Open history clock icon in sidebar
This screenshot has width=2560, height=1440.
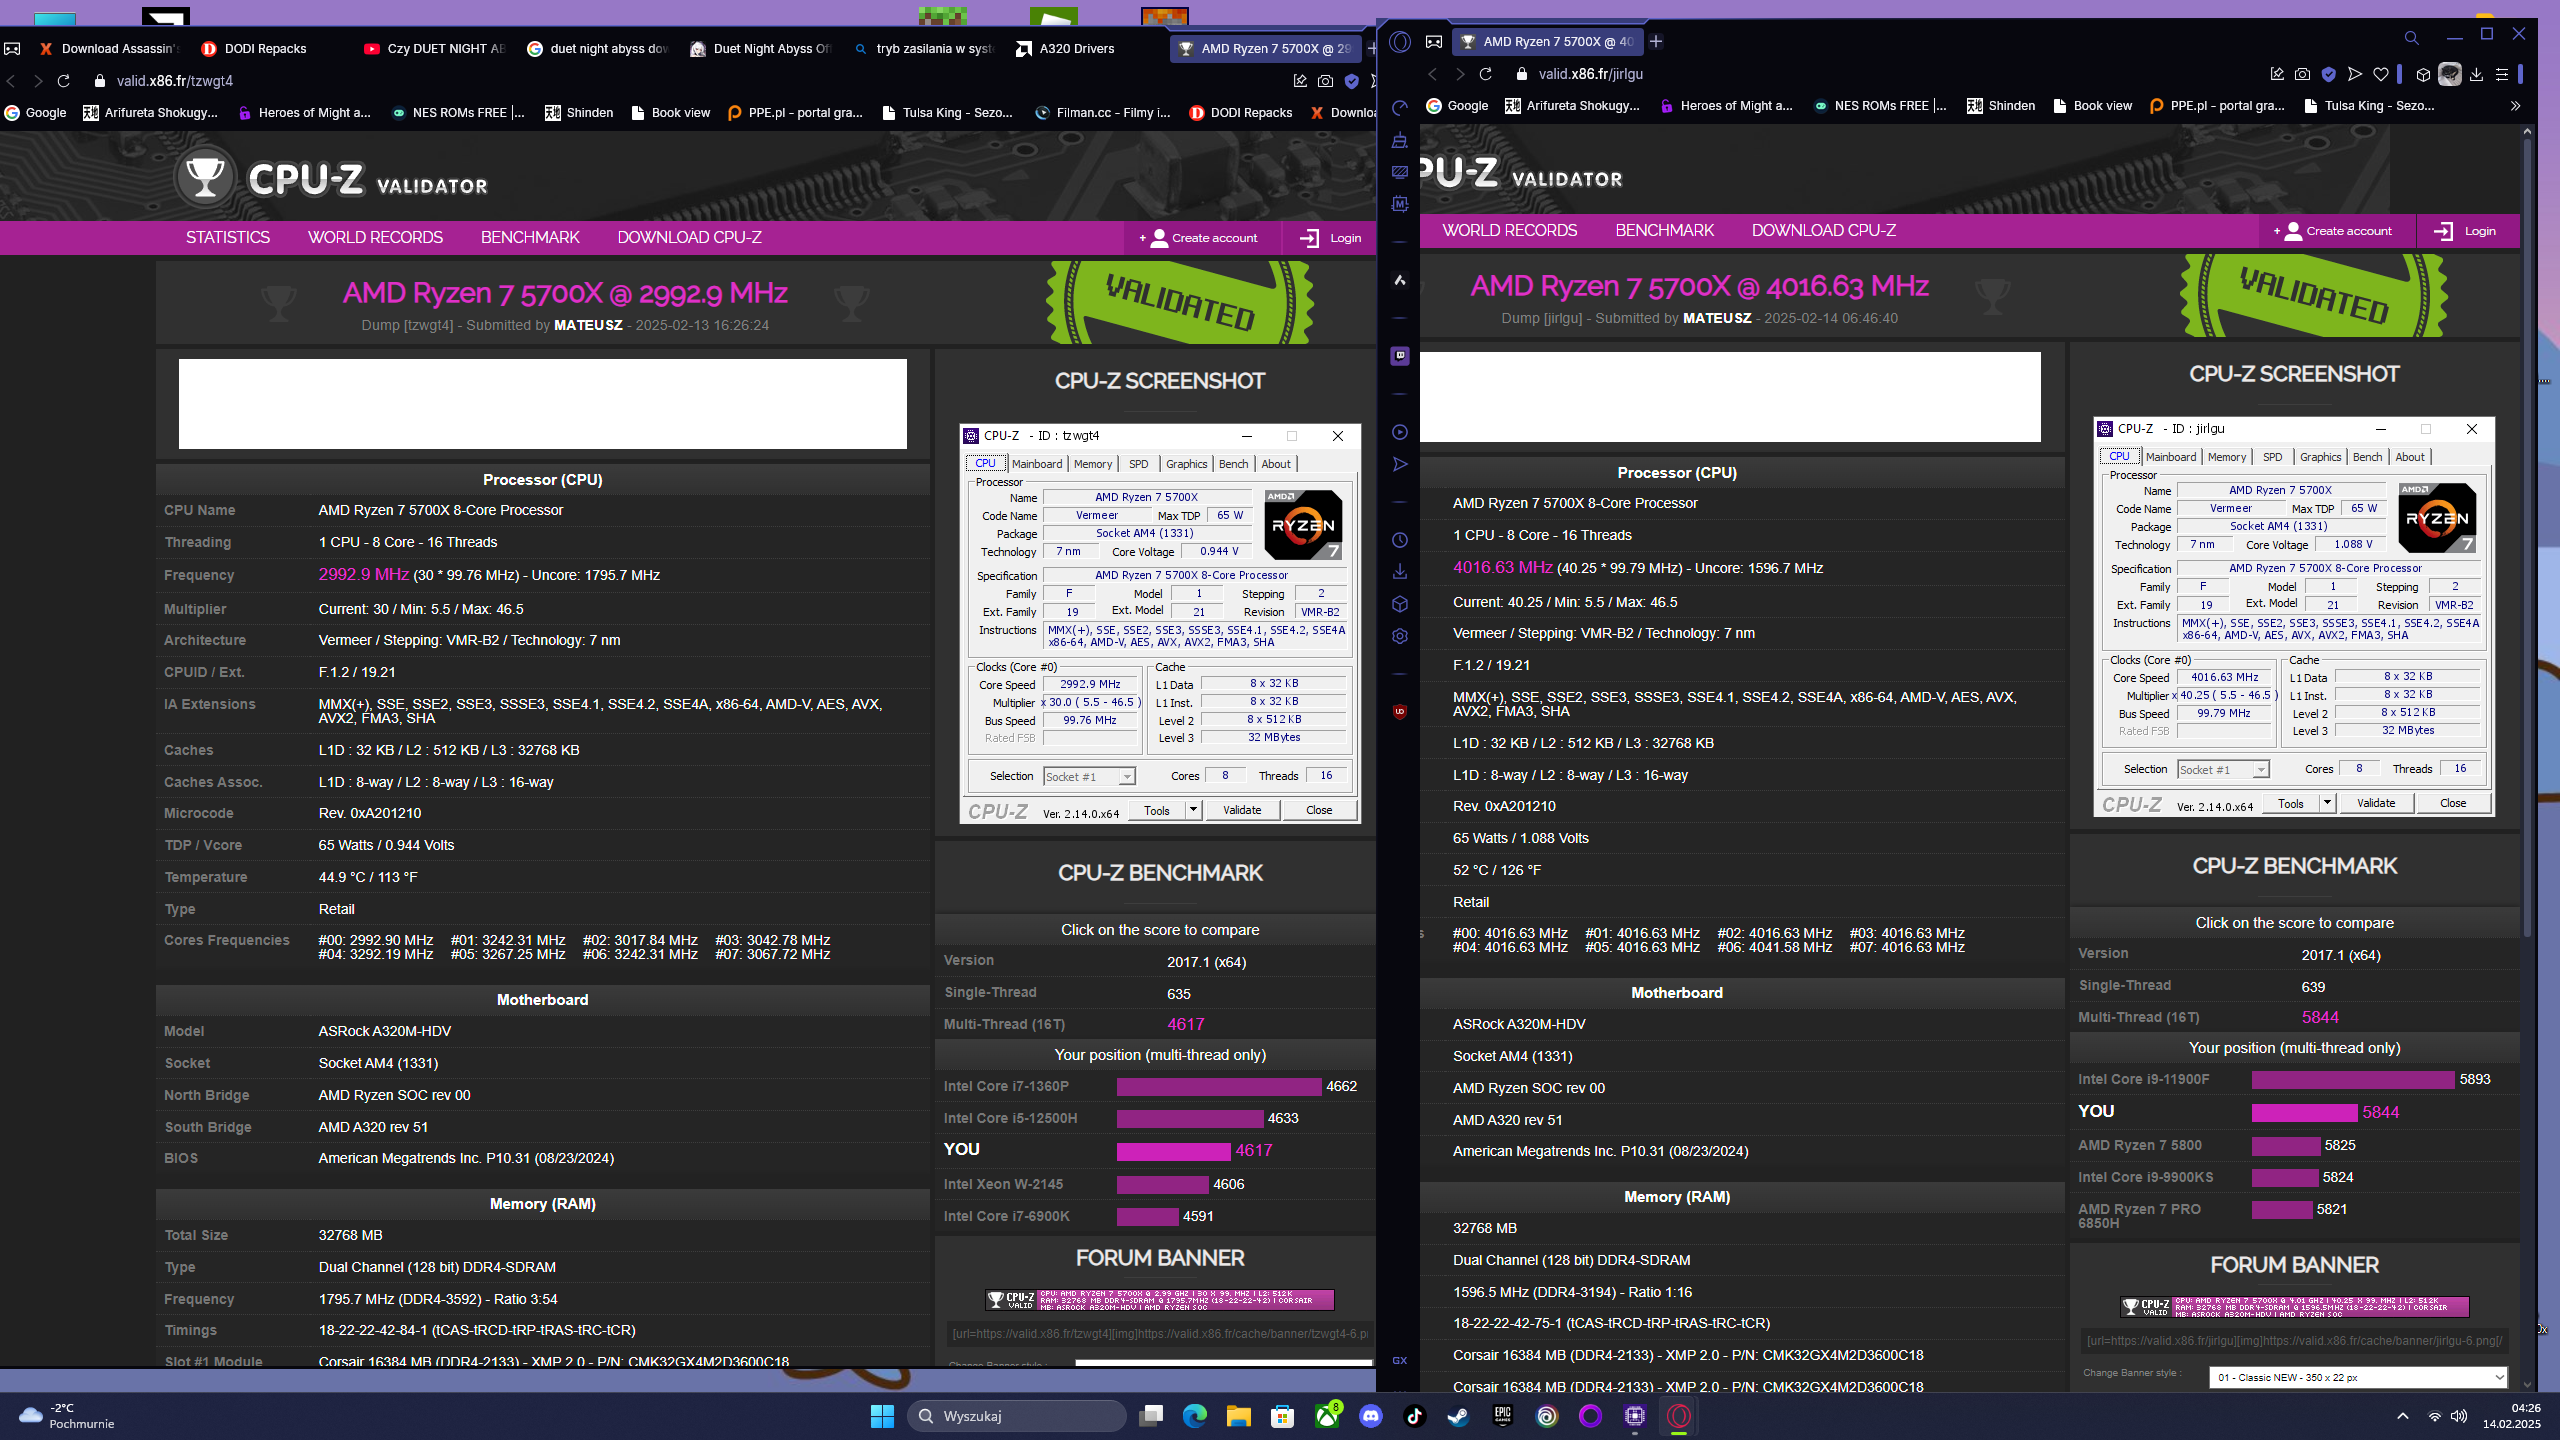click(x=1400, y=540)
